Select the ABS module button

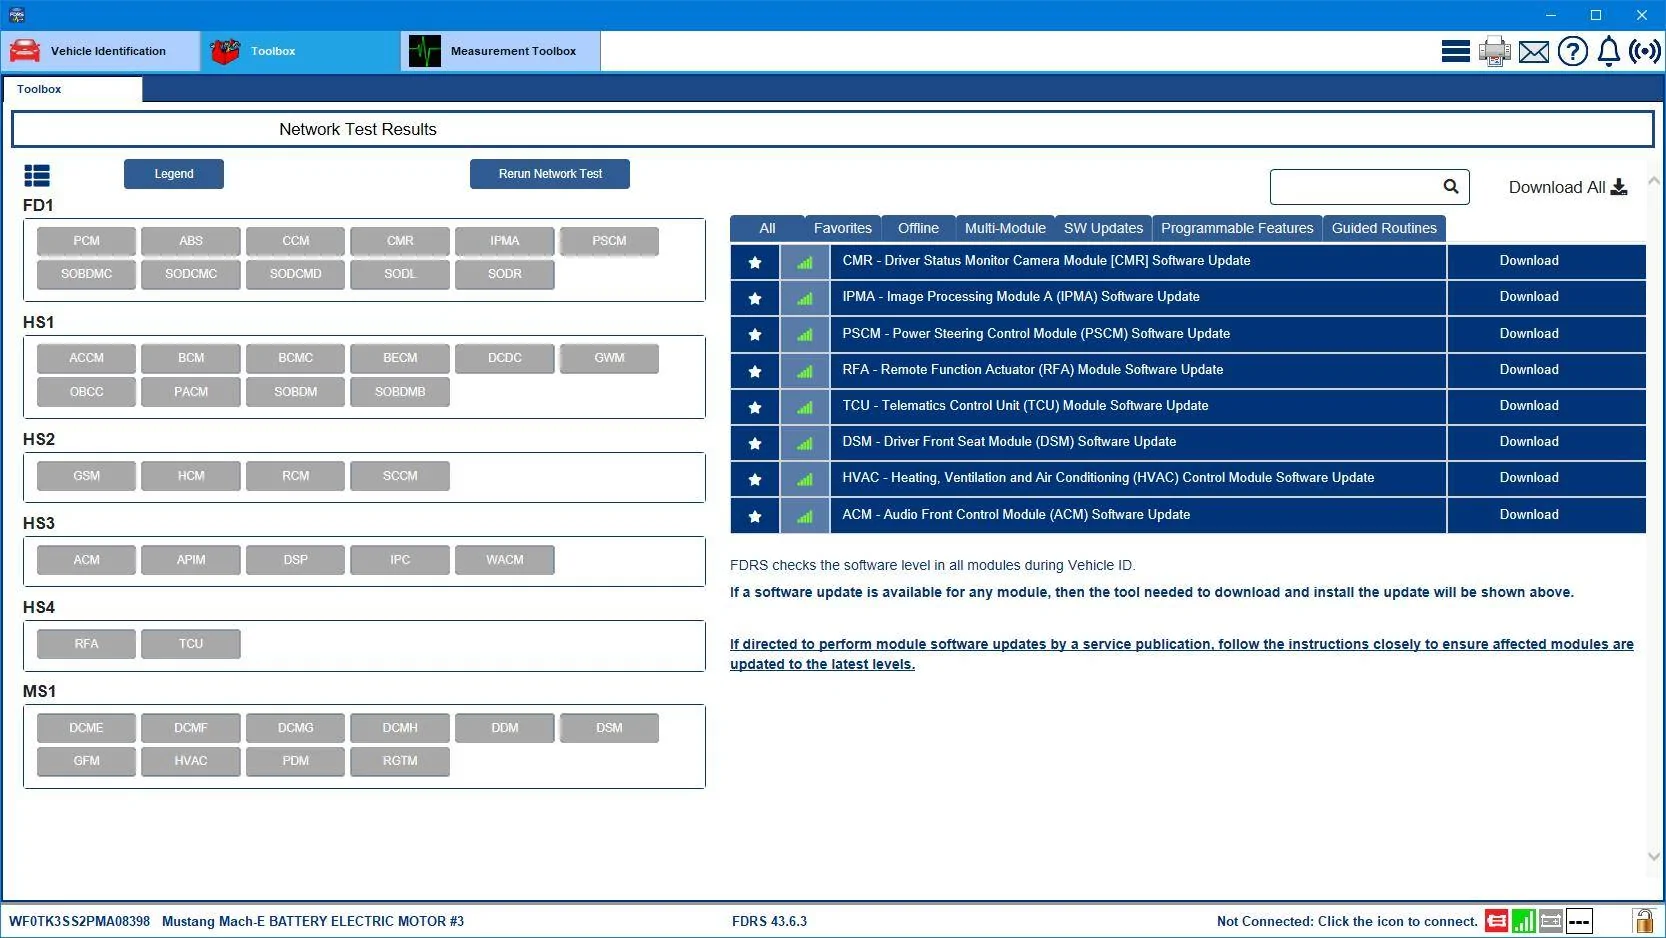[191, 241]
